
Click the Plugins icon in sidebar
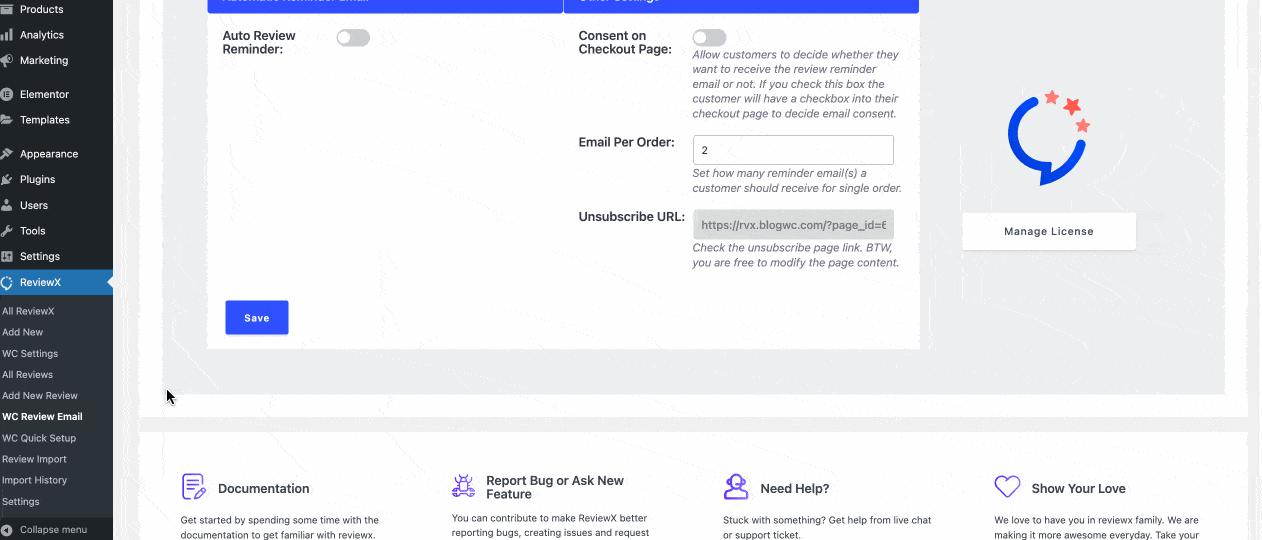click(x=7, y=179)
